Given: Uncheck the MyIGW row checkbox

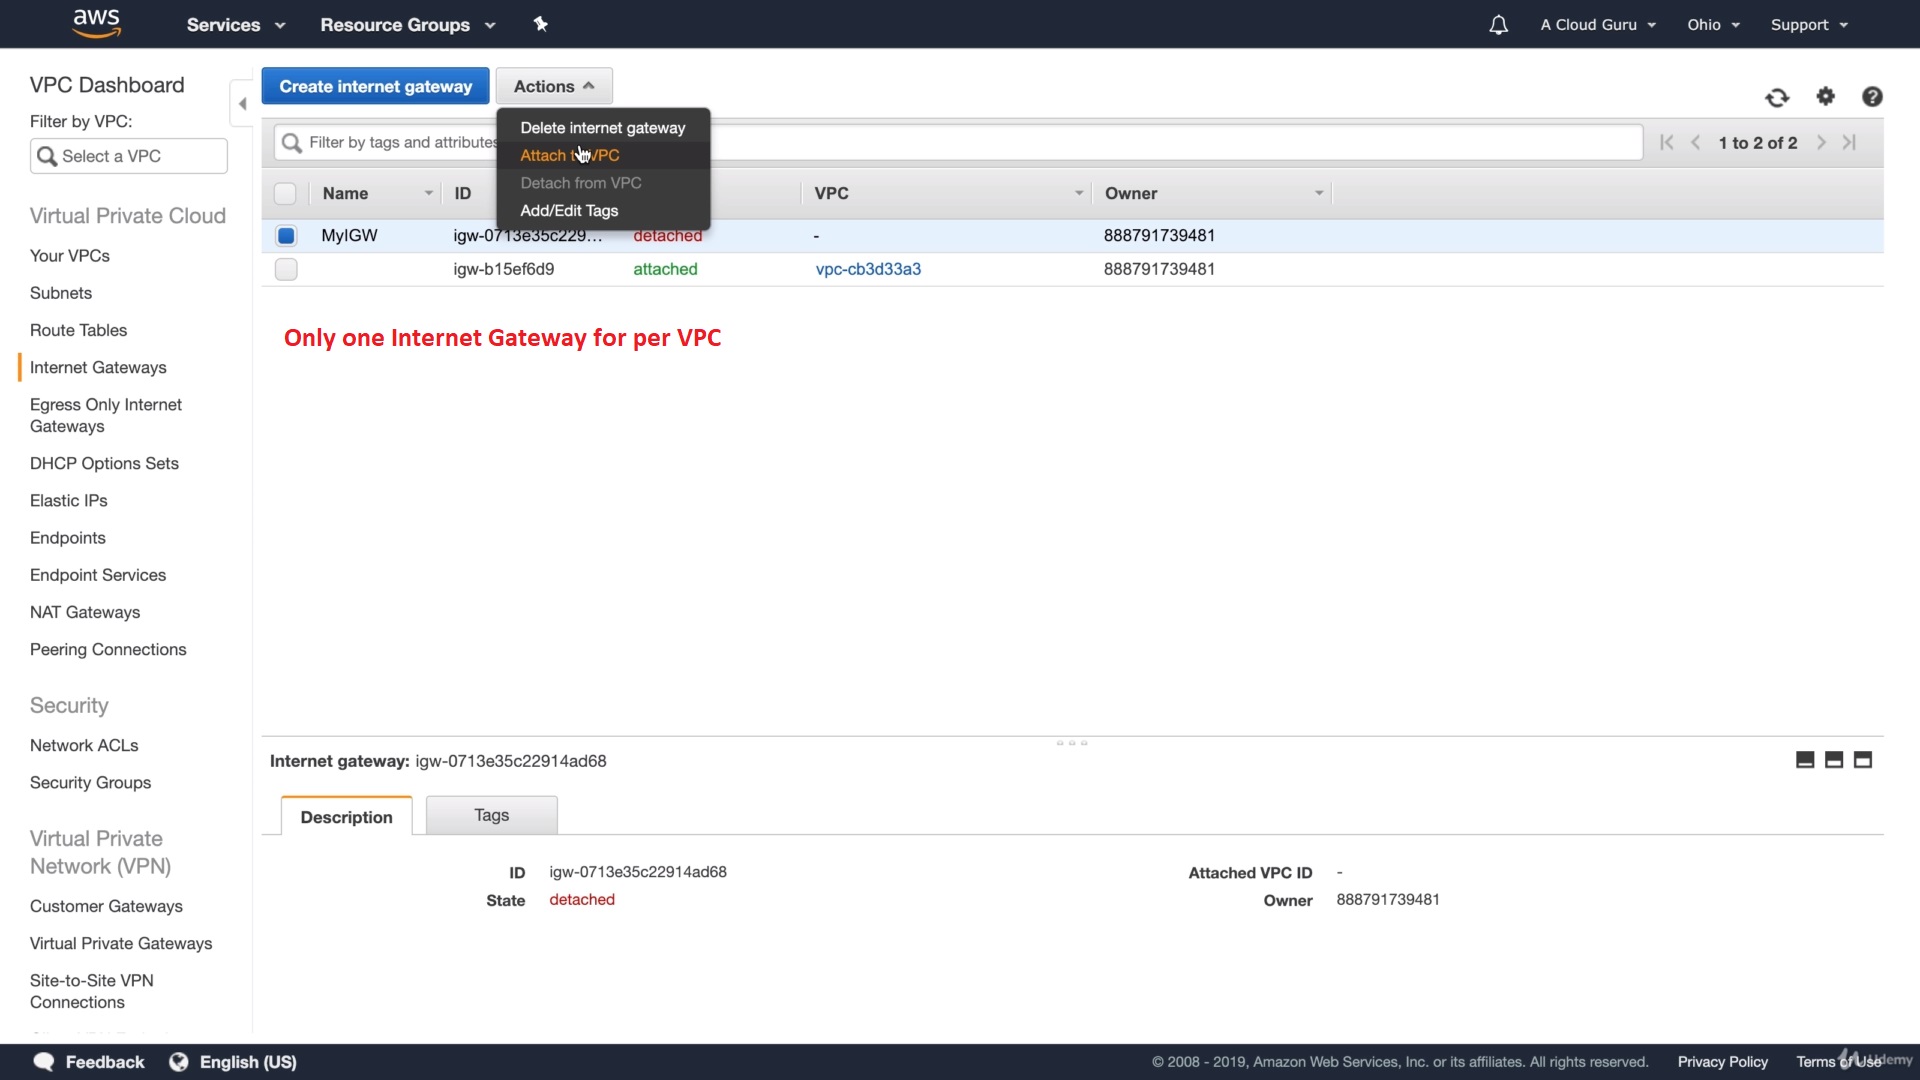Looking at the screenshot, I should 286,236.
